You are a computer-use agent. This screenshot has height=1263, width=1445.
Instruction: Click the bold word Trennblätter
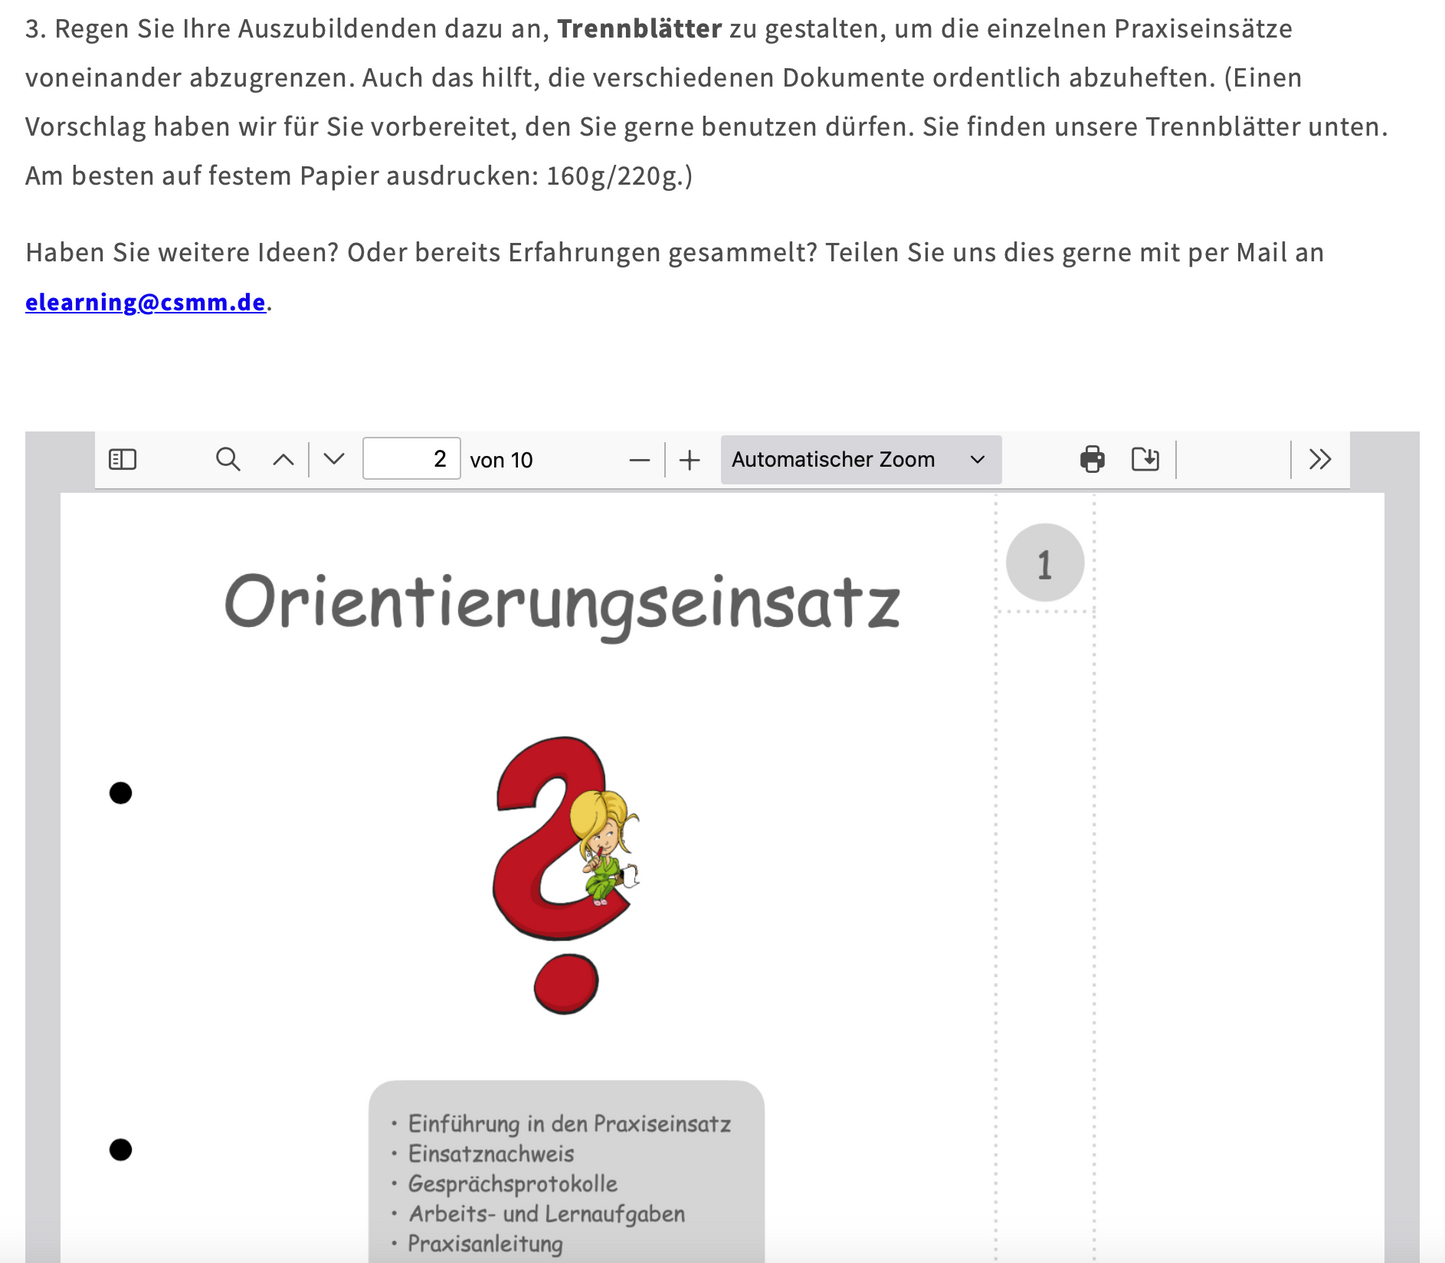click(639, 29)
